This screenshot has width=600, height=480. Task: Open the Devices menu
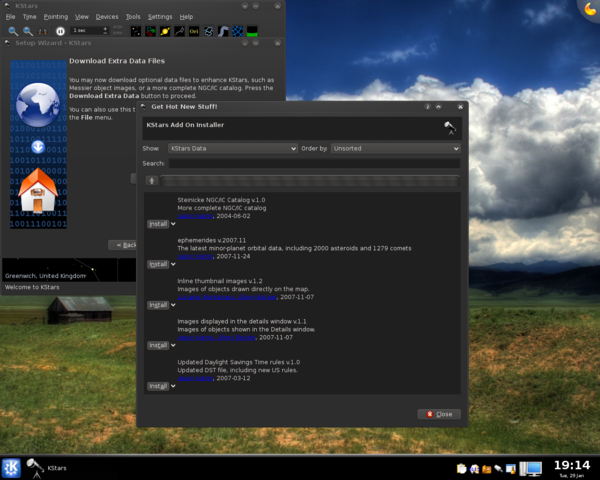(107, 17)
